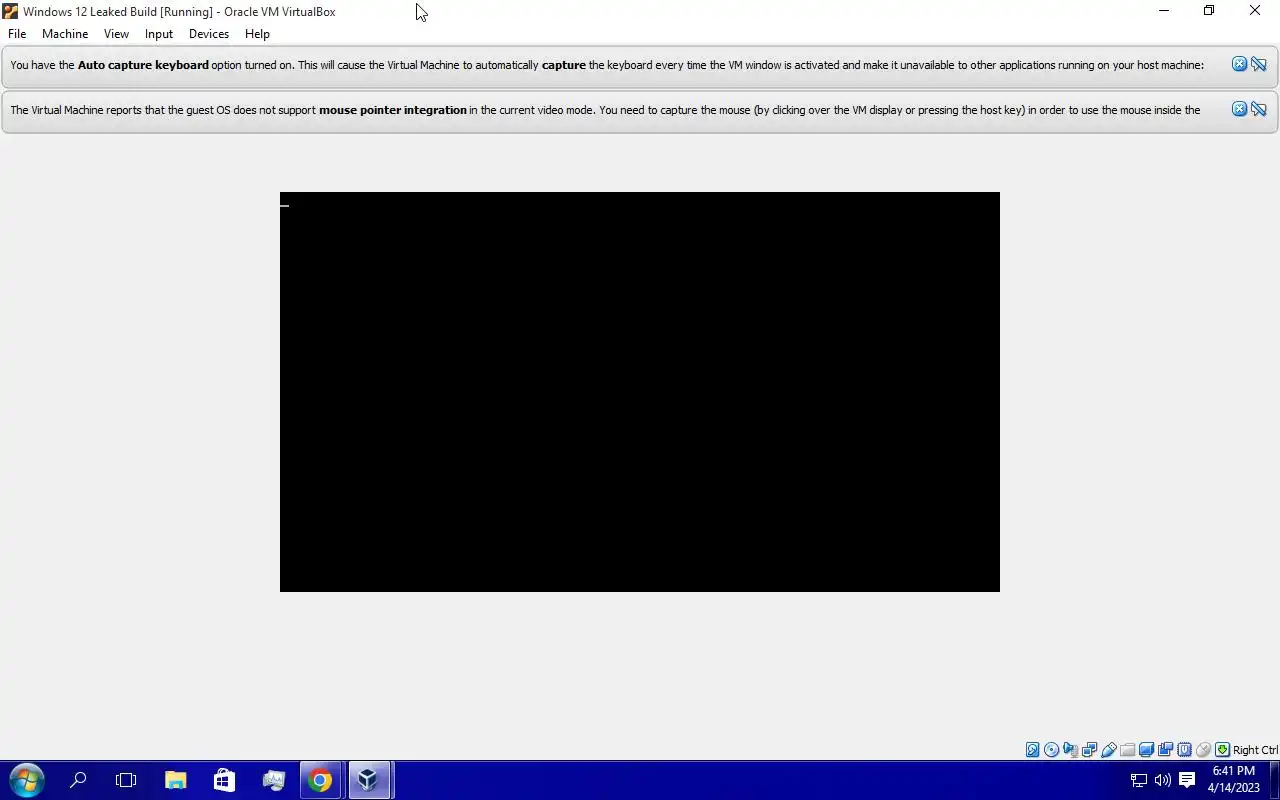Dismiss the Auto capture keyboard notification
Screen dimensions: 1280x800
1239,64
